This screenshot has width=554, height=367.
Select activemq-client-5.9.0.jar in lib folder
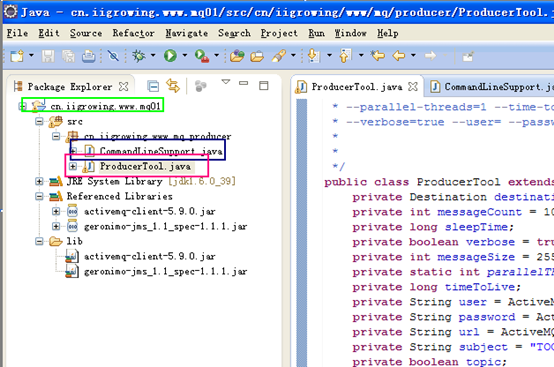tap(150, 256)
